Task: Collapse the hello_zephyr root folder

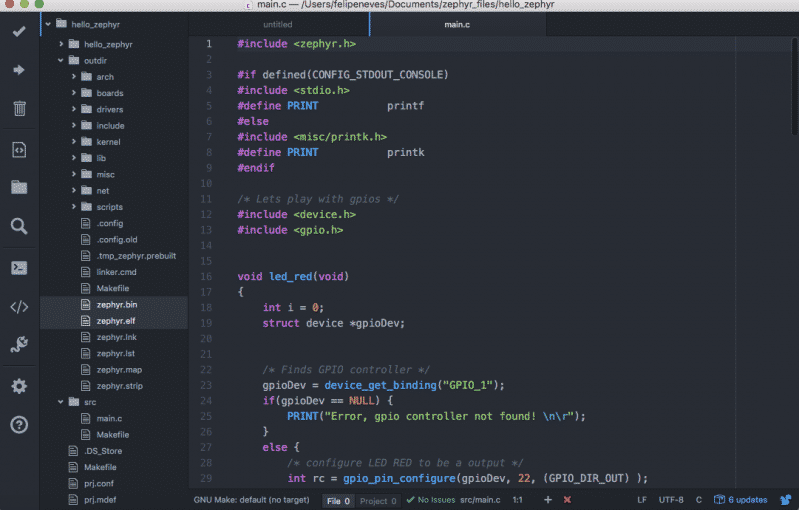Action: (48, 24)
